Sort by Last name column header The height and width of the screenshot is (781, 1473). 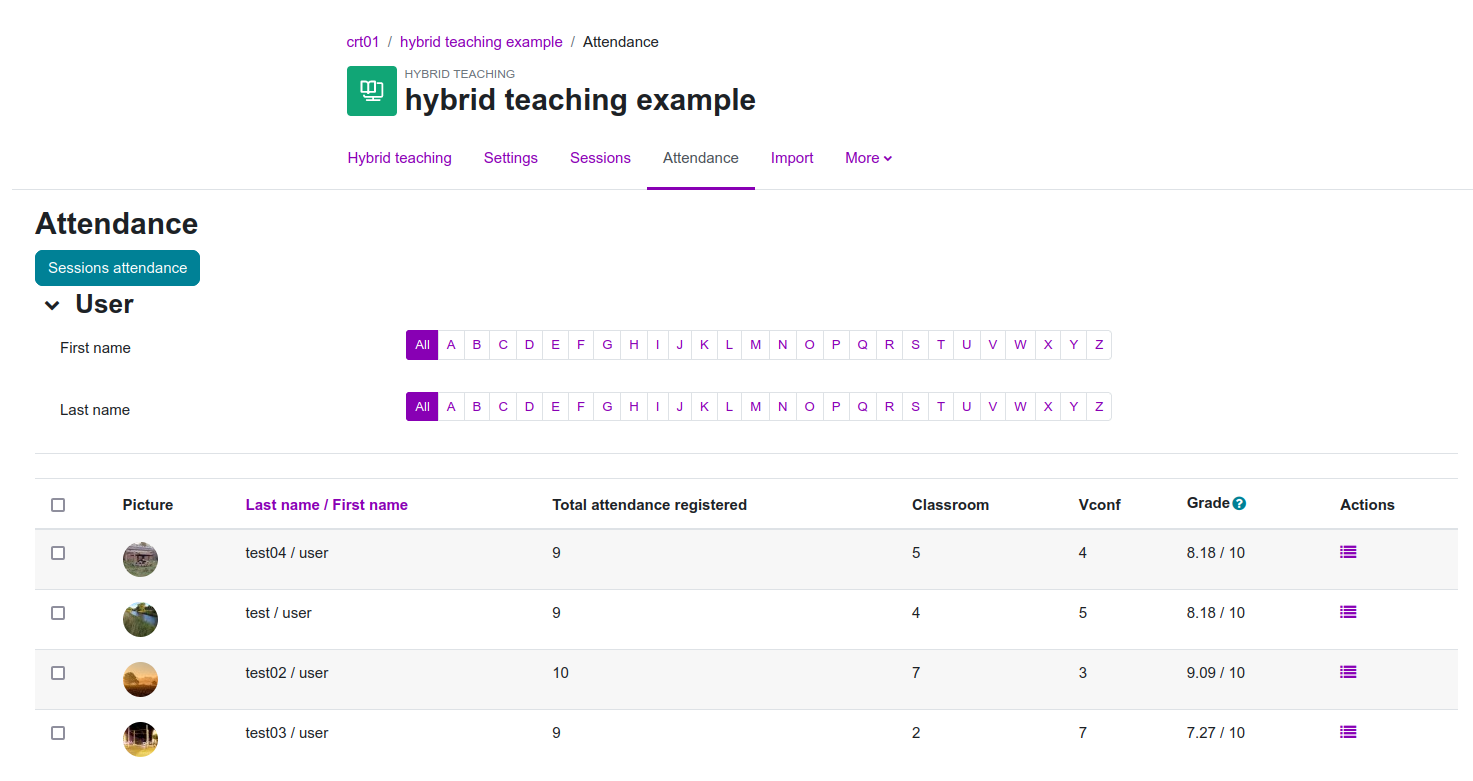click(x=282, y=505)
